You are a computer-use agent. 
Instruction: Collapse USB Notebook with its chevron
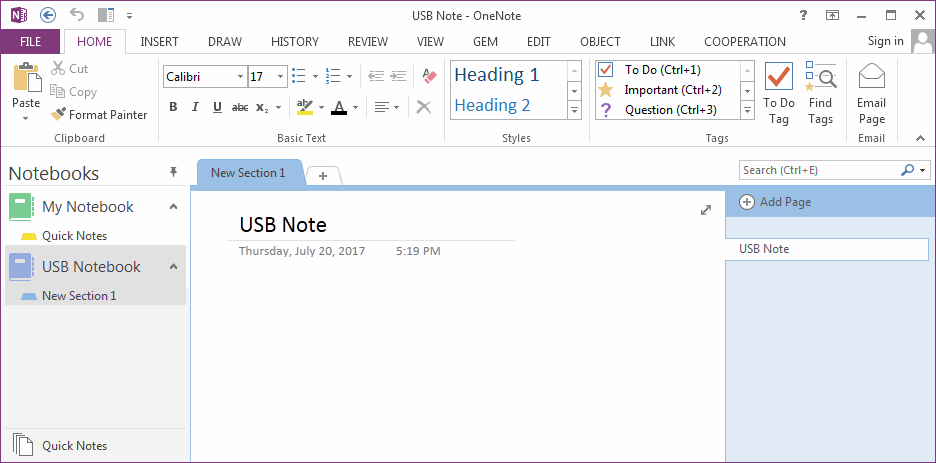[x=173, y=267]
